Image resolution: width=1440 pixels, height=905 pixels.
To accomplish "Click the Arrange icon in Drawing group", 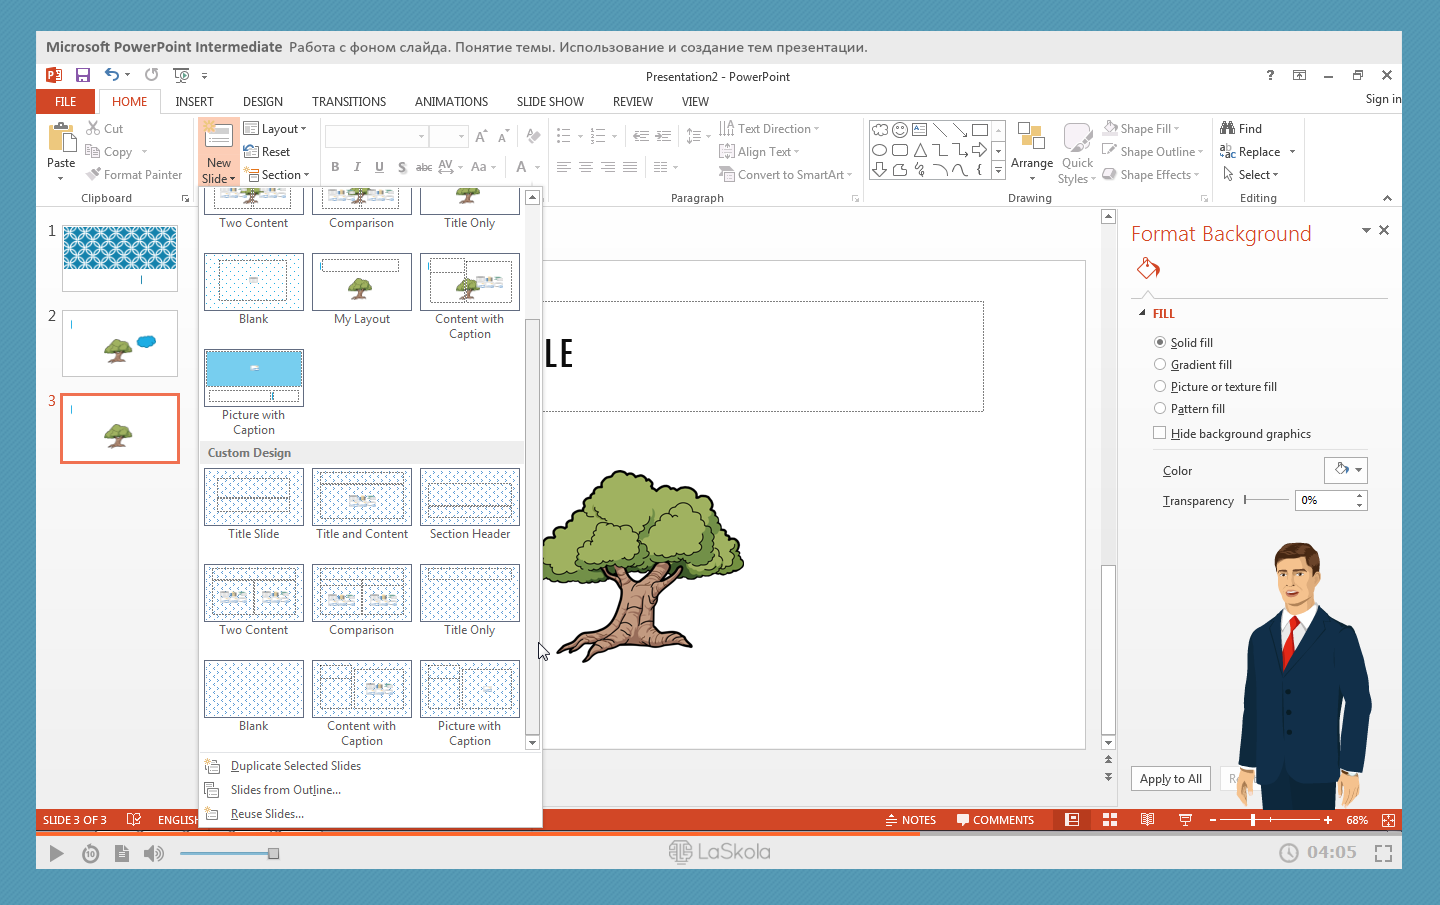I will pyautogui.click(x=1031, y=137).
